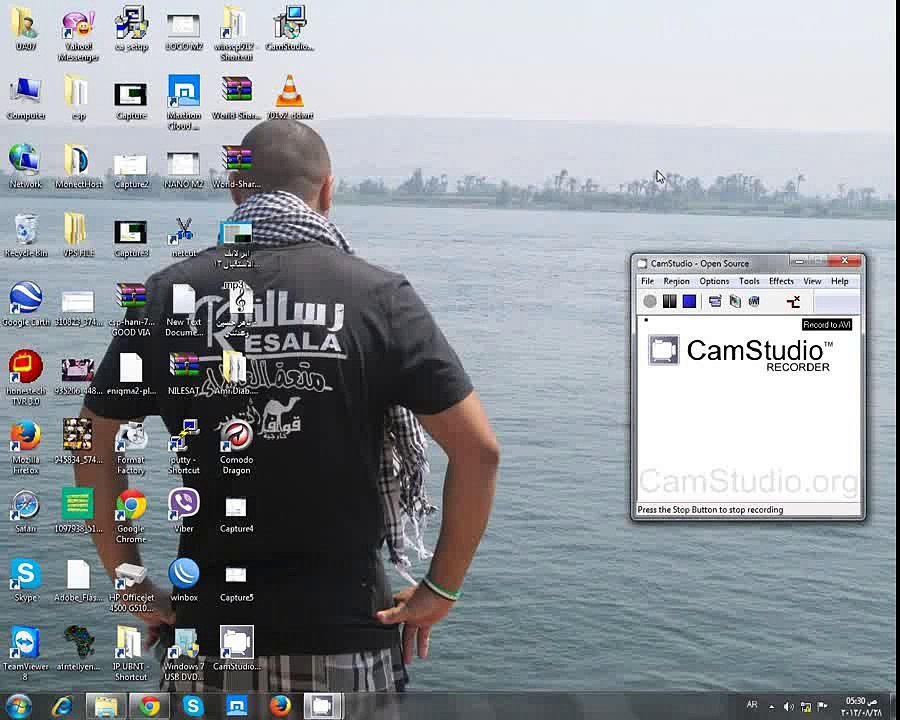Open the View menu in CamStudio
Image resolution: width=900 pixels, height=720 pixels.
point(812,281)
